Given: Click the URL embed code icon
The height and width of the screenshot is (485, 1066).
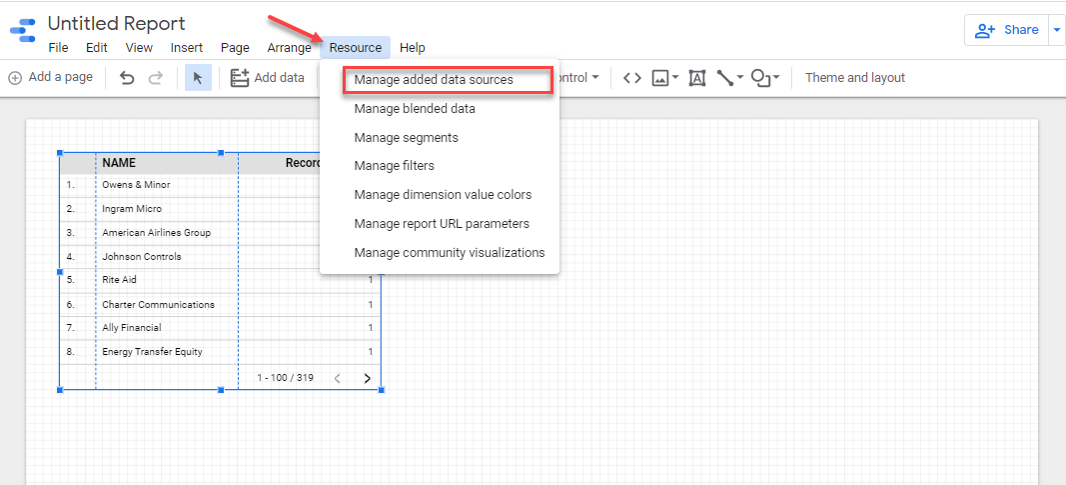Looking at the screenshot, I should tap(632, 78).
